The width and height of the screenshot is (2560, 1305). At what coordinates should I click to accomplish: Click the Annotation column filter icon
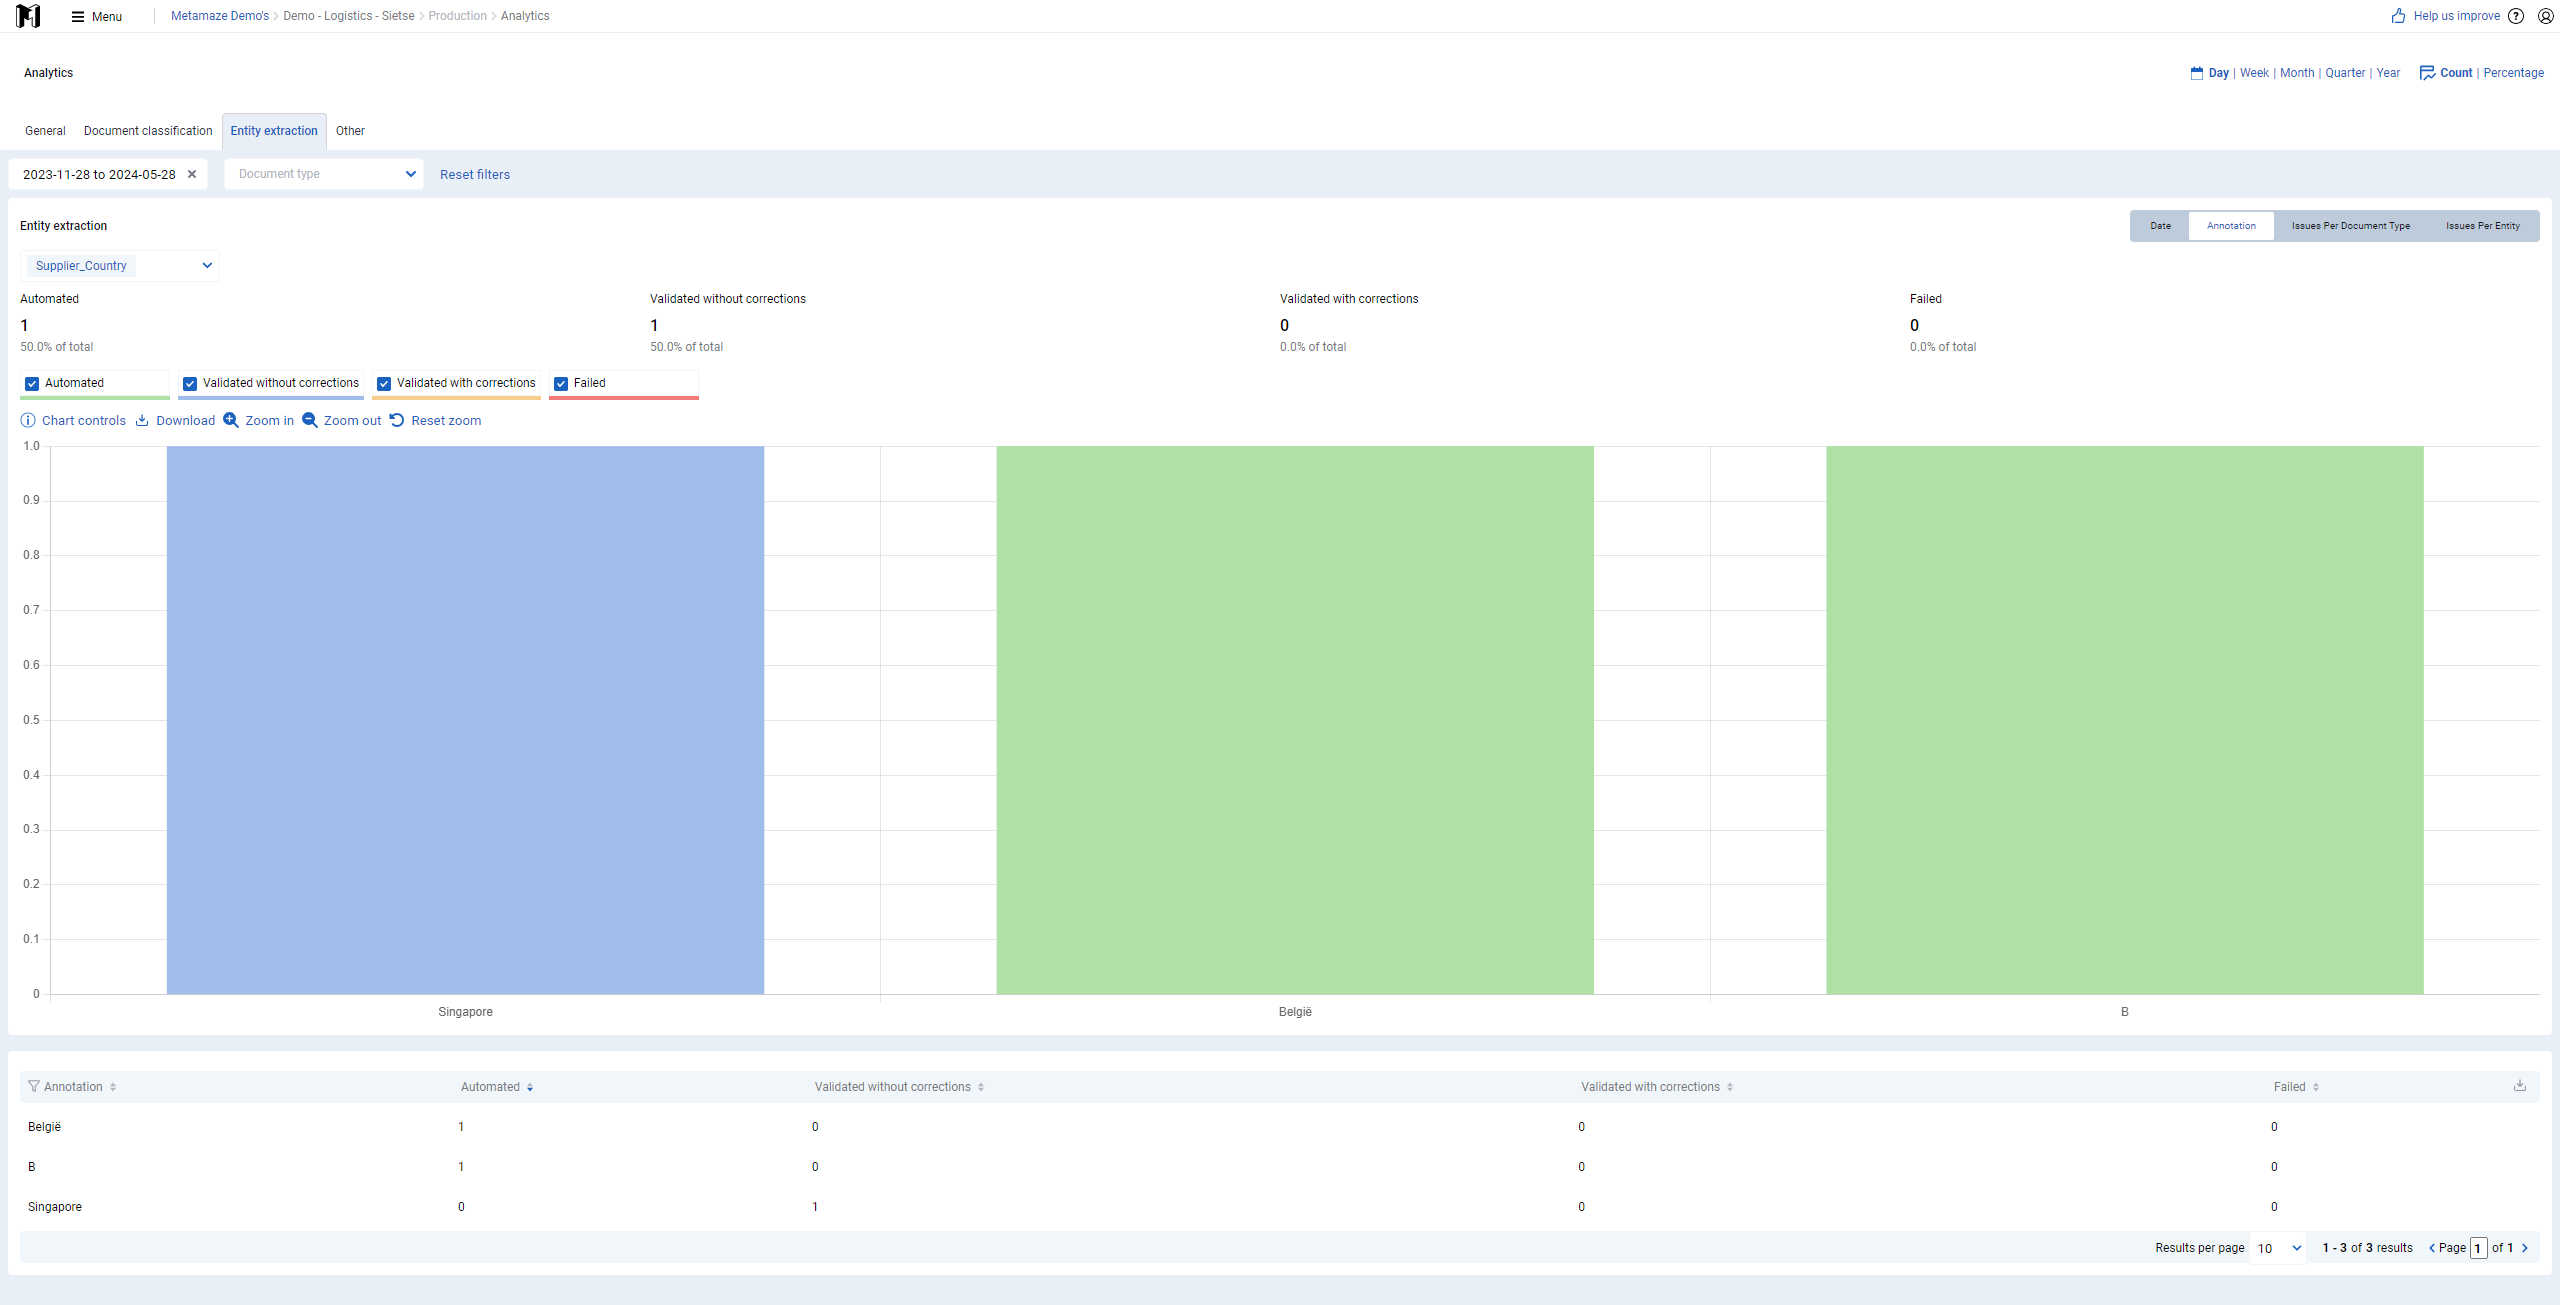point(34,1086)
